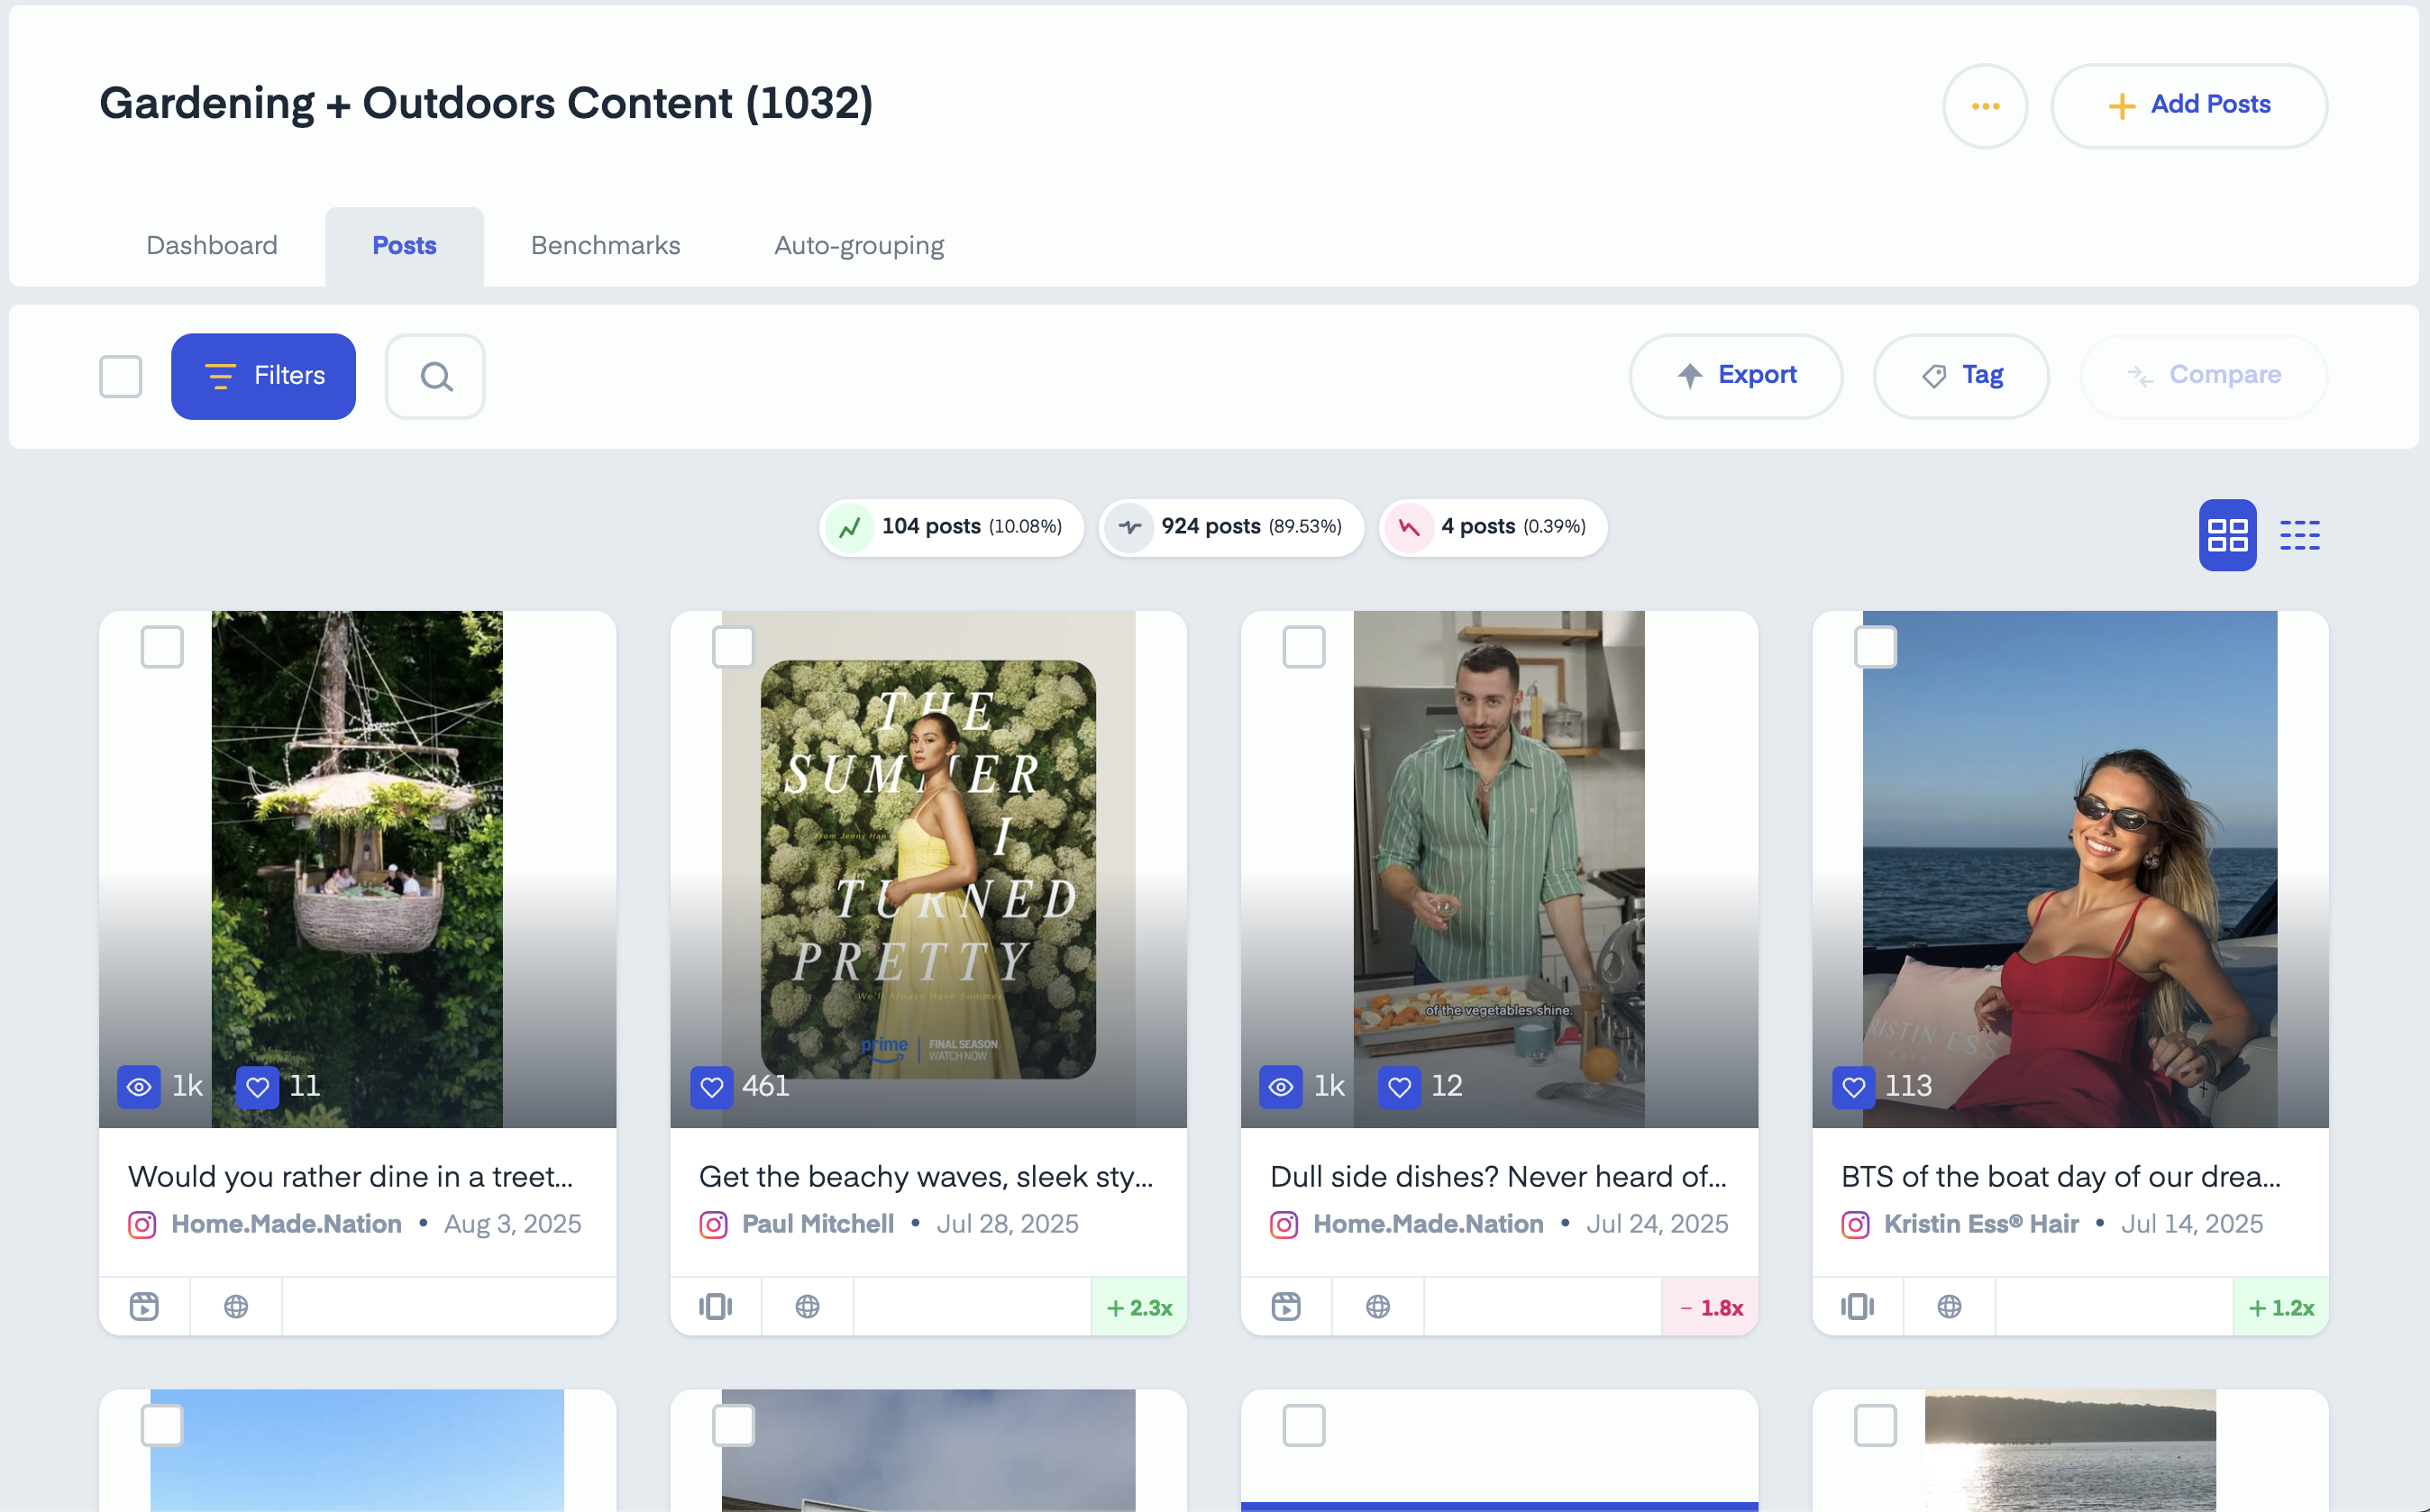
Task: Export the posts
Action: pos(1736,376)
